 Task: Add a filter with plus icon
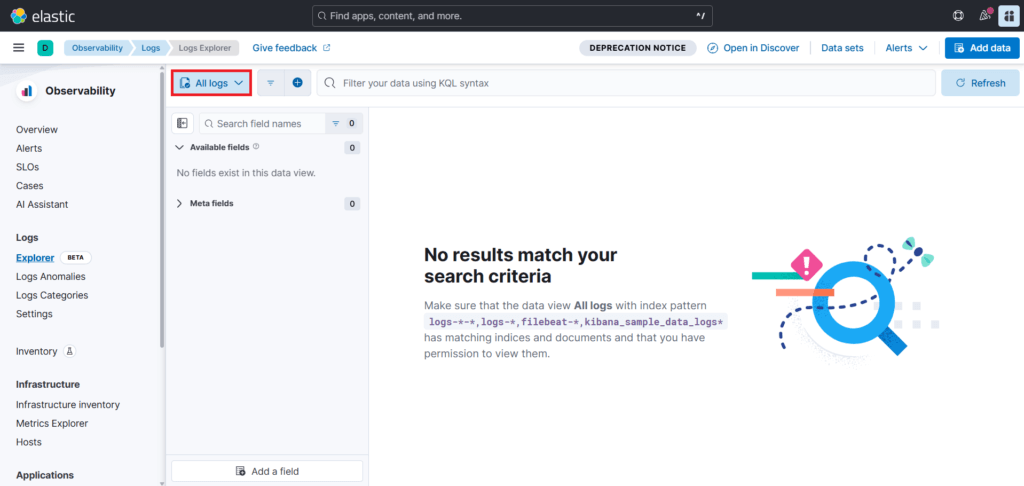(x=297, y=83)
